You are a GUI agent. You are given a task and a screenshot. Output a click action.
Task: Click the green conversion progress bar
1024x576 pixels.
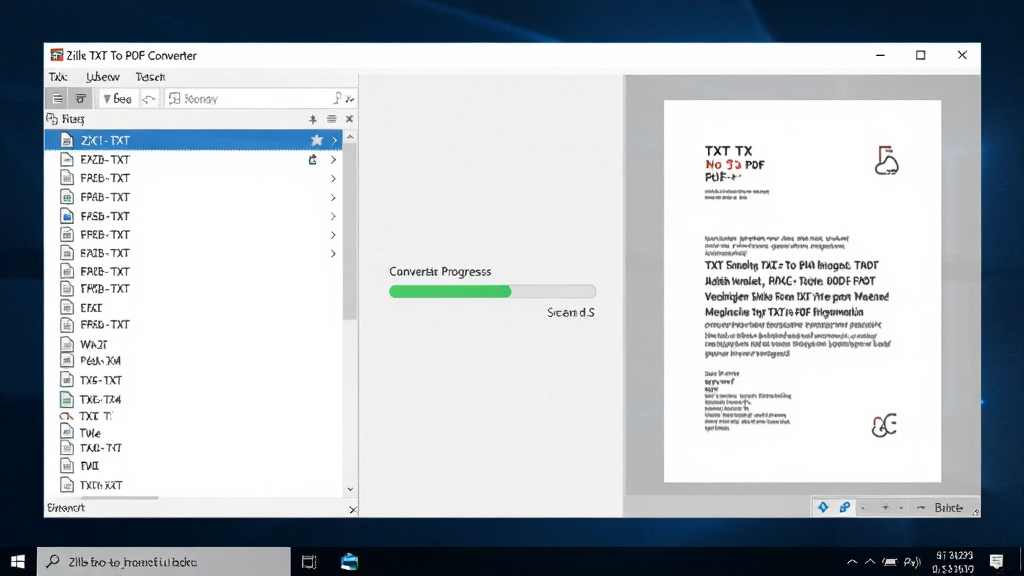tap(492, 291)
